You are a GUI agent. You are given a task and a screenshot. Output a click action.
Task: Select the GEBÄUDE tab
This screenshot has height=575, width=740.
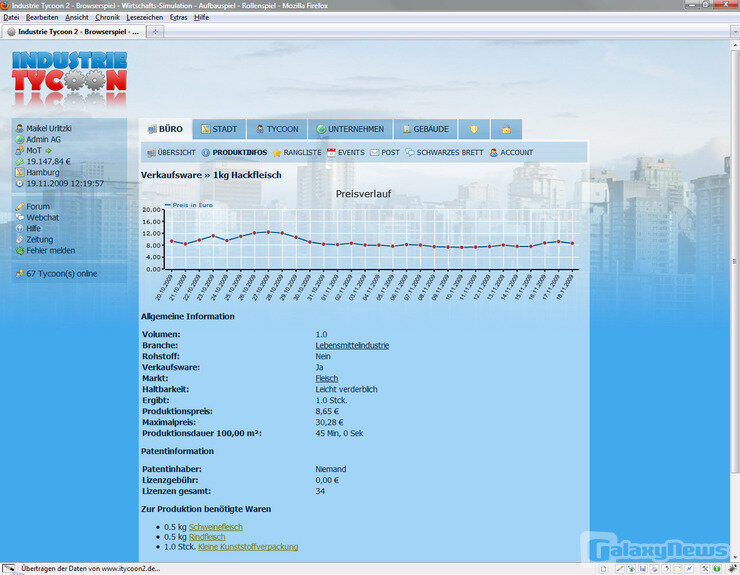425,129
